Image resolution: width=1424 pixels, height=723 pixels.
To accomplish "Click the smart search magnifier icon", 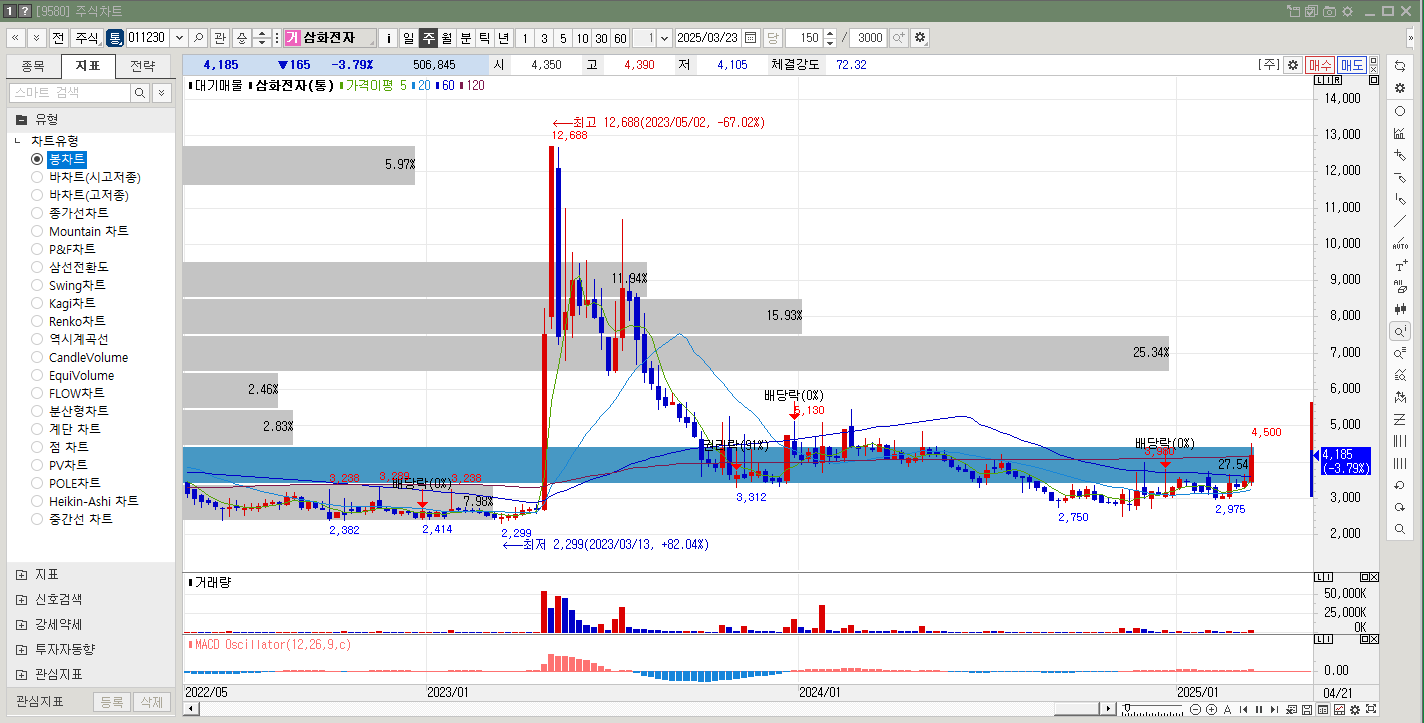I will click(x=140, y=92).
